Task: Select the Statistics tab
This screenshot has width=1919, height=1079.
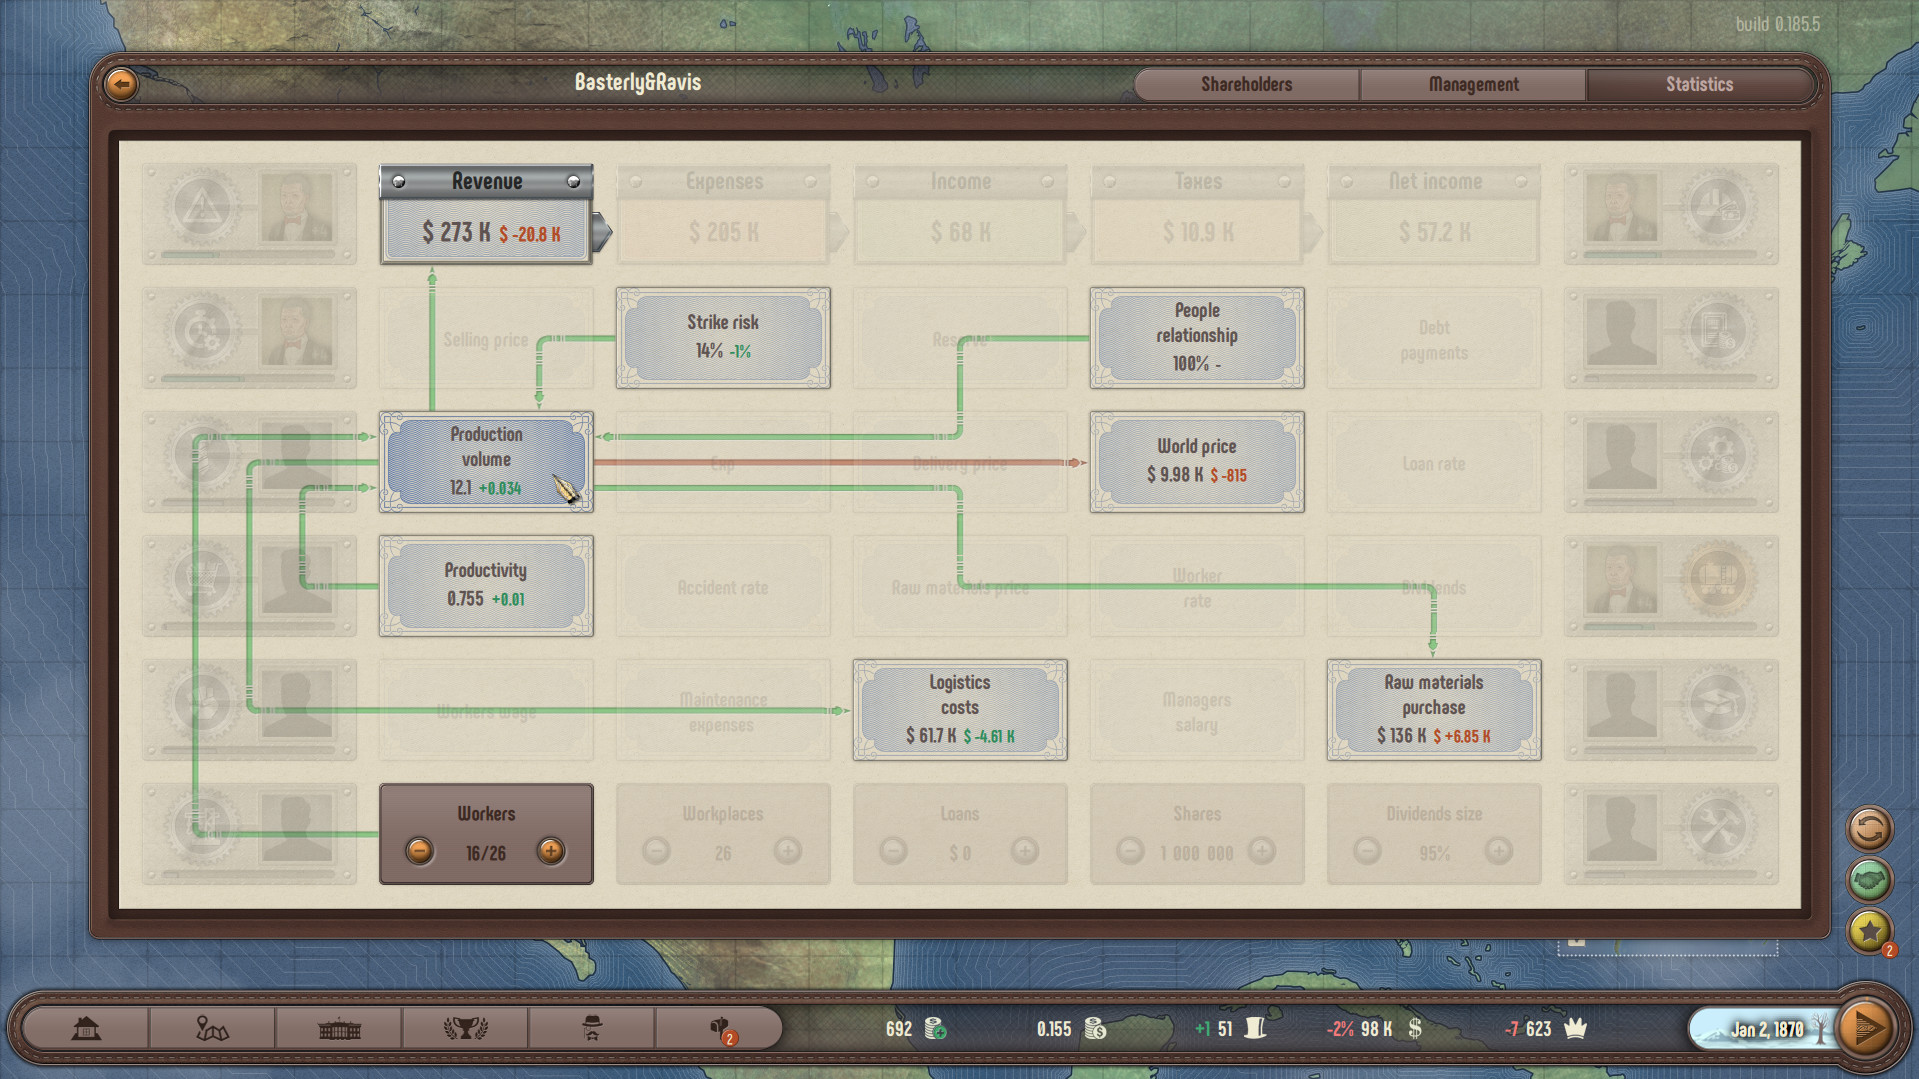Action: point(1699,84)
